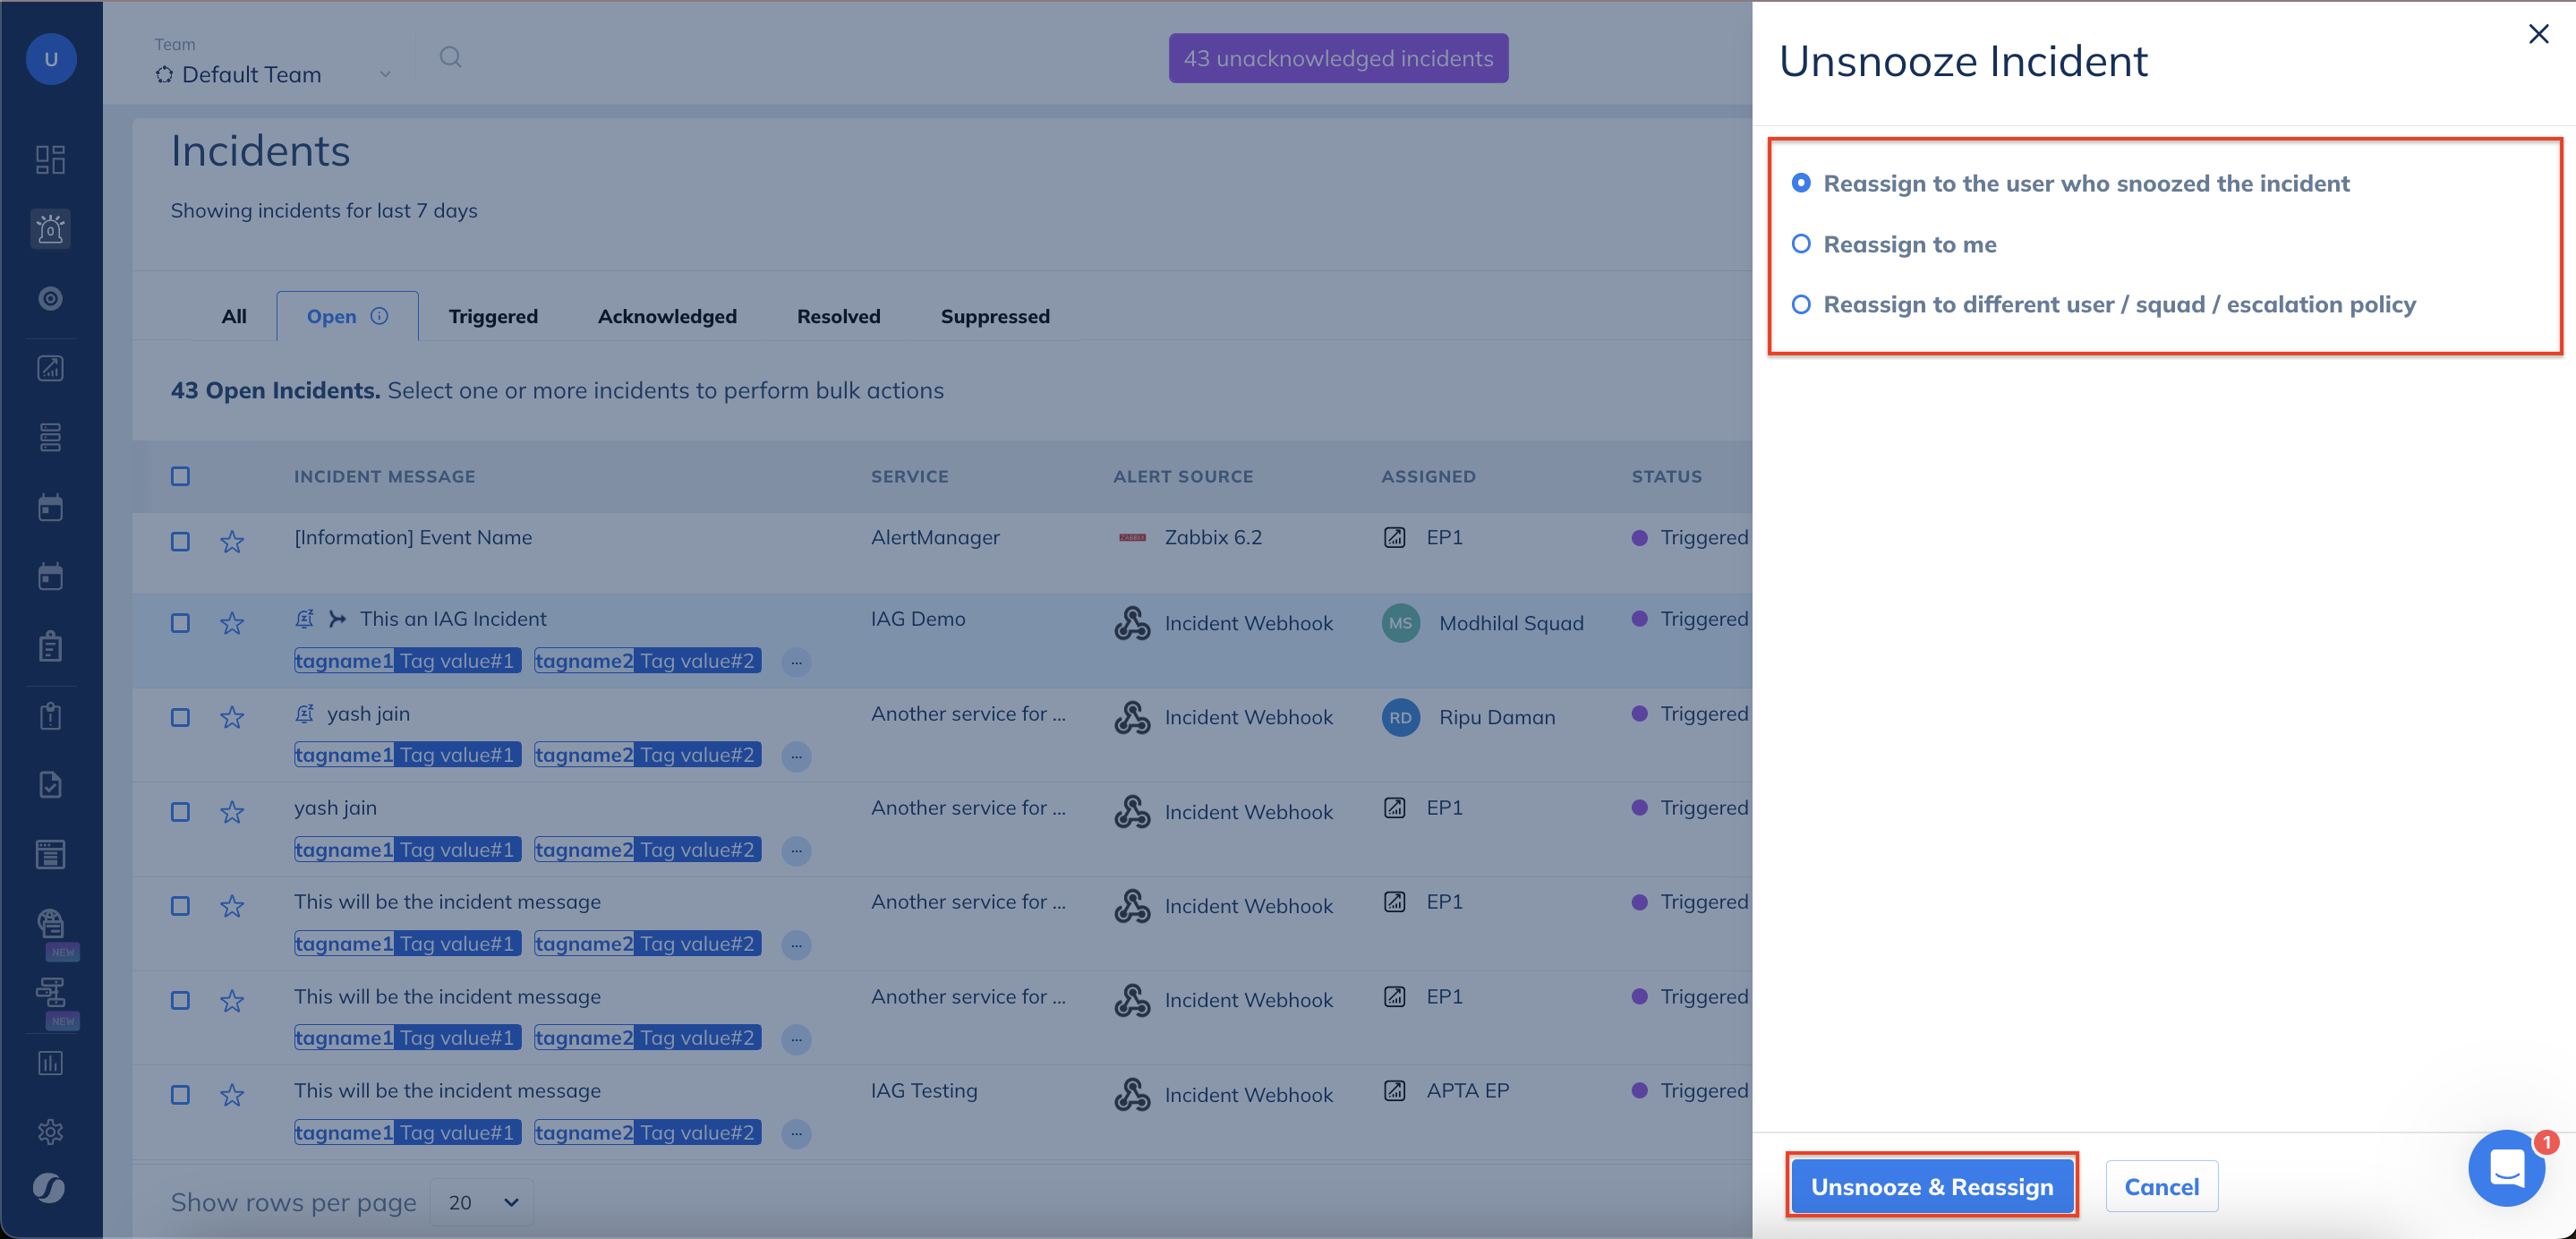Screen dimensions: 2576x1239
Task: Click the info icon on the Open tab
Action: tap(379, 316)
